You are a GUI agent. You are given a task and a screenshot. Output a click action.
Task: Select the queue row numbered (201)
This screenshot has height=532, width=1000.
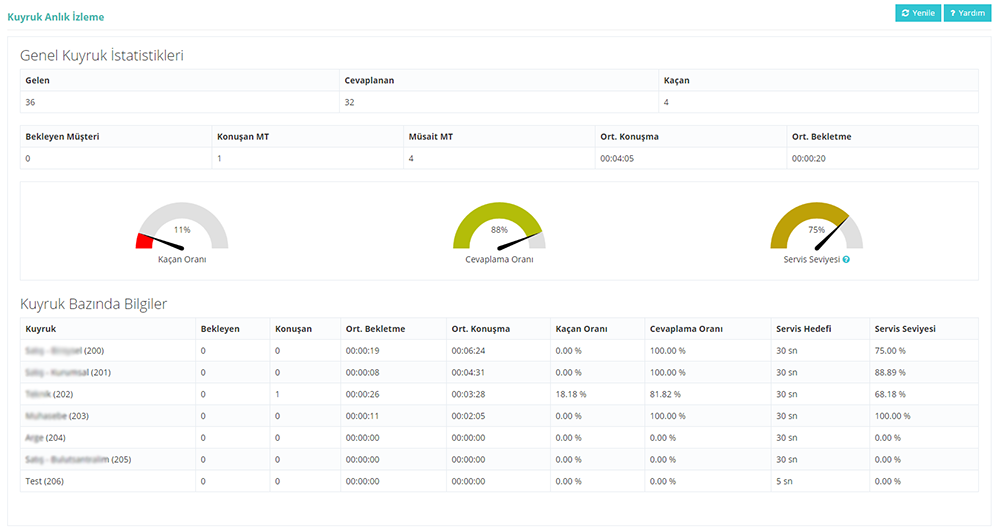[x=67, y=372]
